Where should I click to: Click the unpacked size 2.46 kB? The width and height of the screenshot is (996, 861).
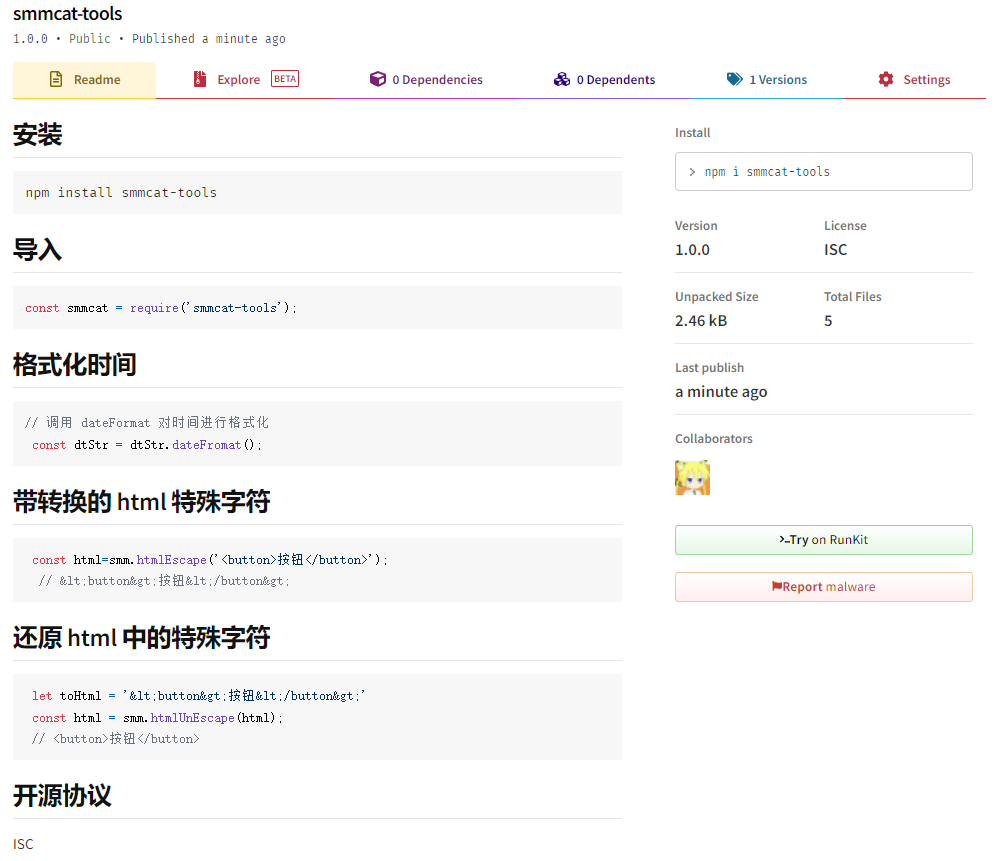(701, 321)
